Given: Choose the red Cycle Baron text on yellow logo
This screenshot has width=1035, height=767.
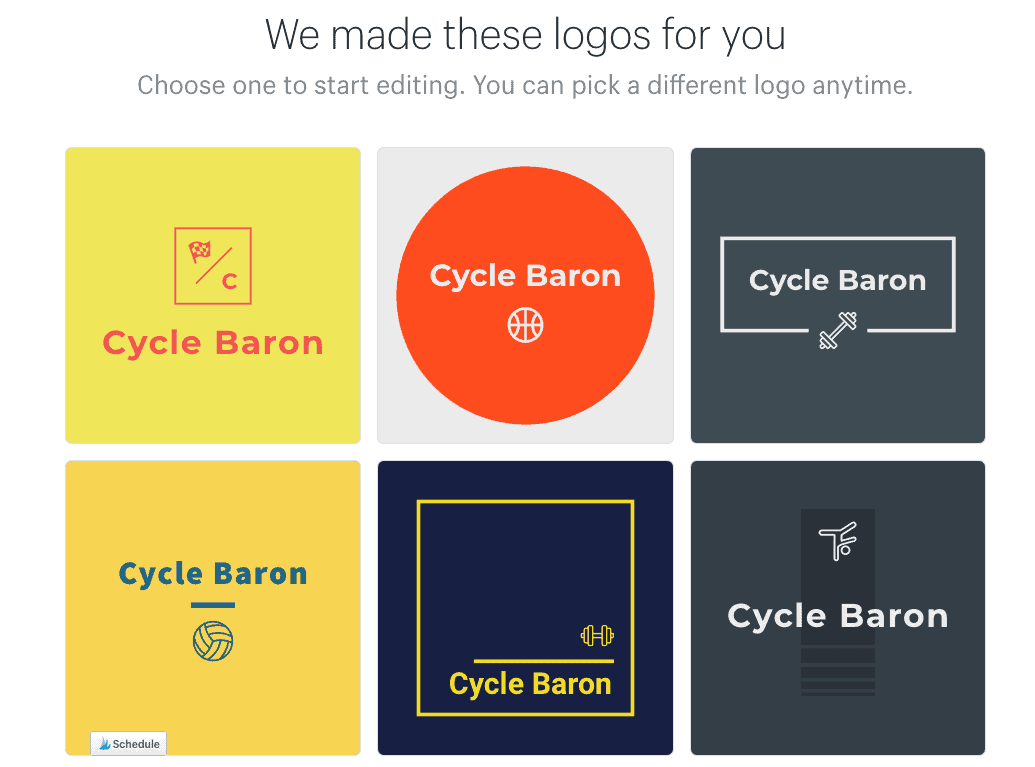Looking at the screenshot, I should 213,343.
